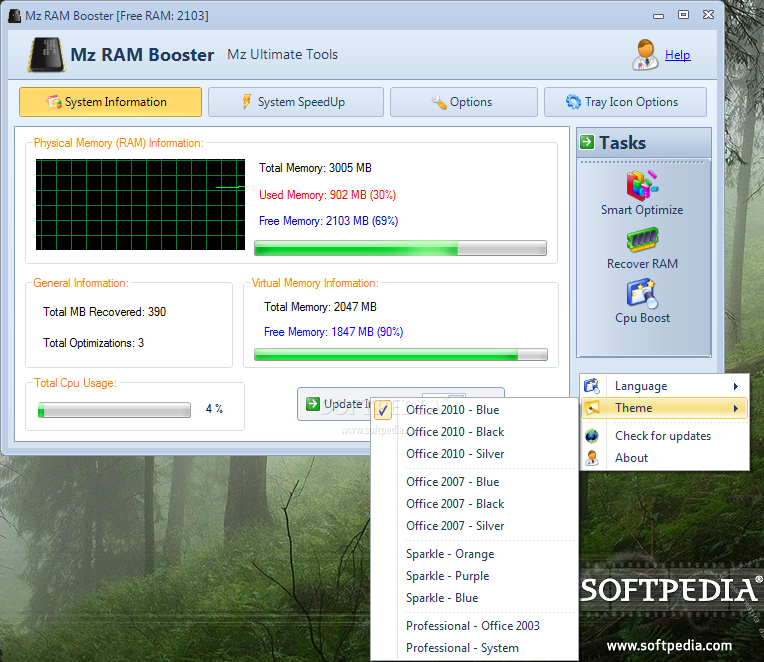The width and height of the screenshot is (764, 662).
Task: Click the Recover RAM label
Action: tap(642, 264)
